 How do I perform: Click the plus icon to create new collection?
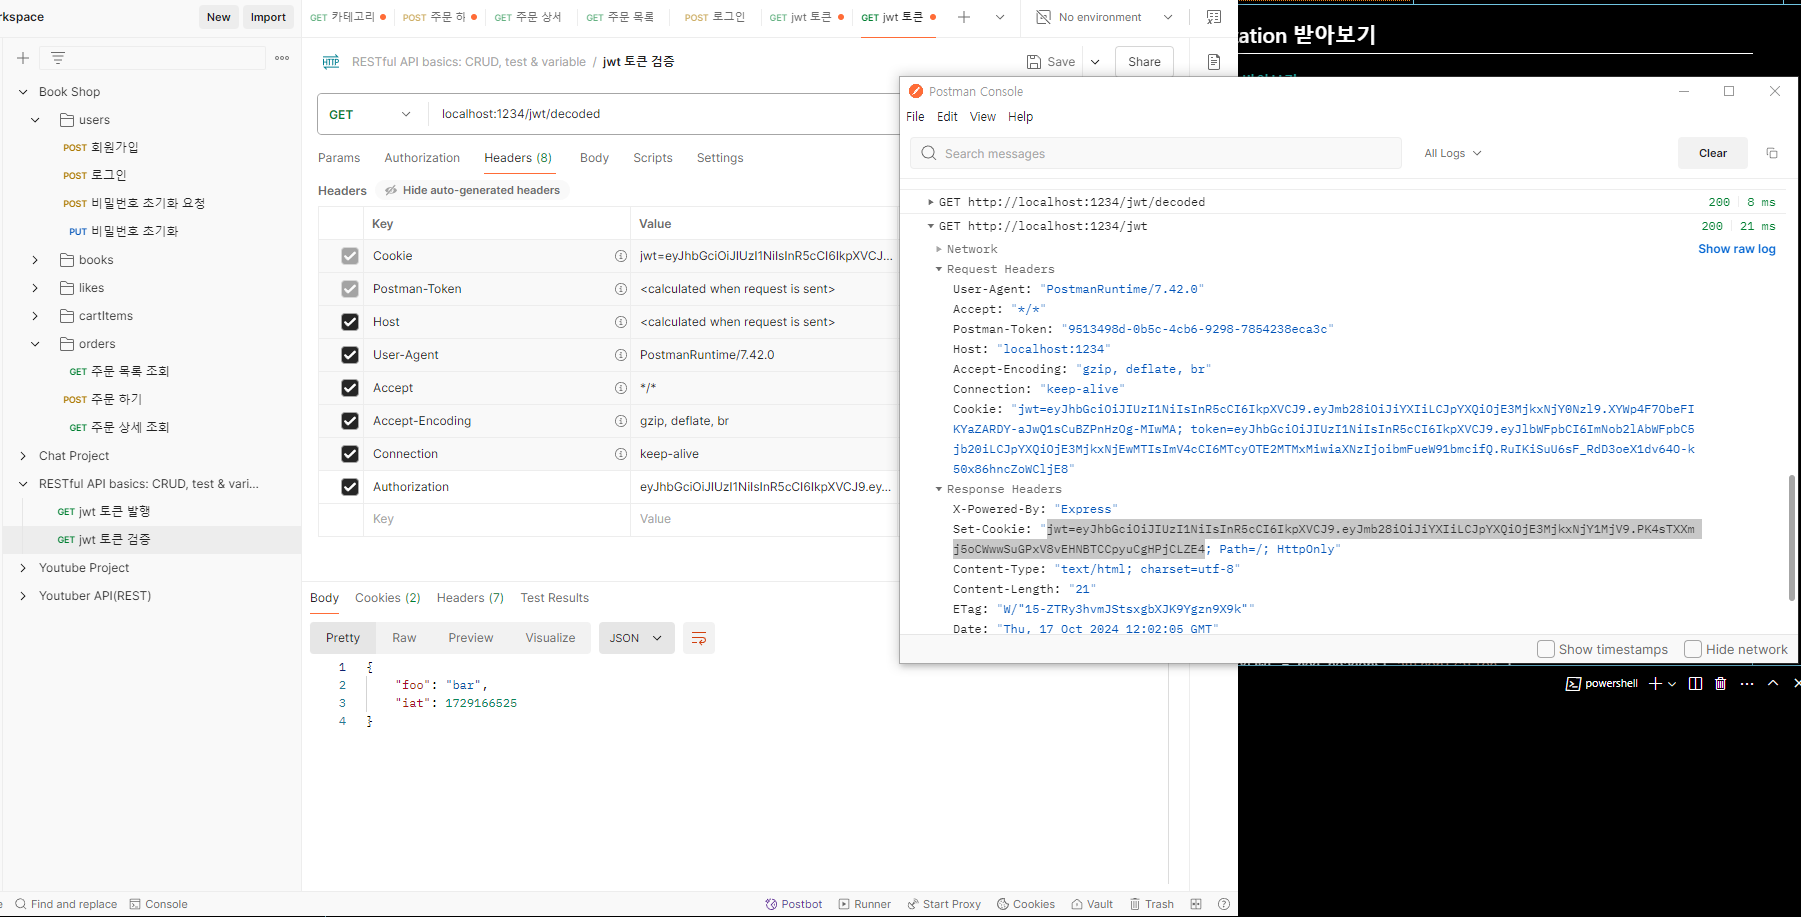coord(23,58)
